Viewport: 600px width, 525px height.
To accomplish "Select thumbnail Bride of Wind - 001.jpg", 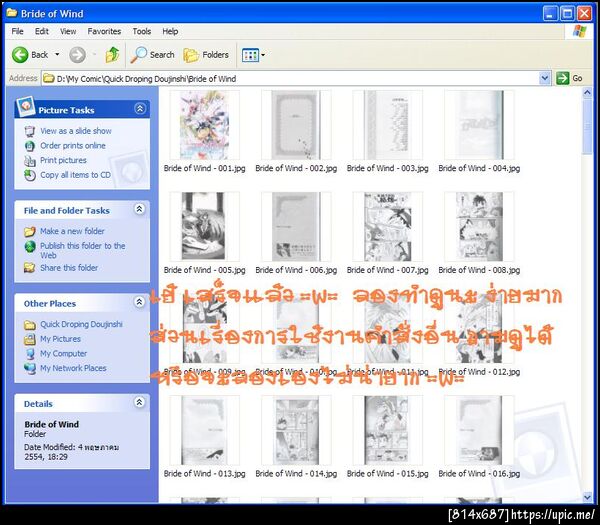I will 204,125.
